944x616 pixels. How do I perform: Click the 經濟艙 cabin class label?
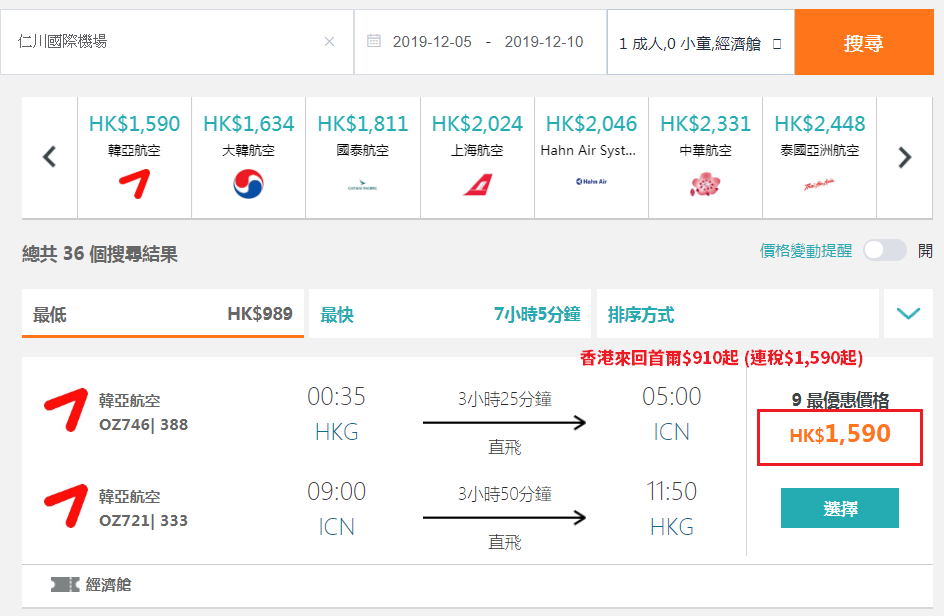pos(108,584)
